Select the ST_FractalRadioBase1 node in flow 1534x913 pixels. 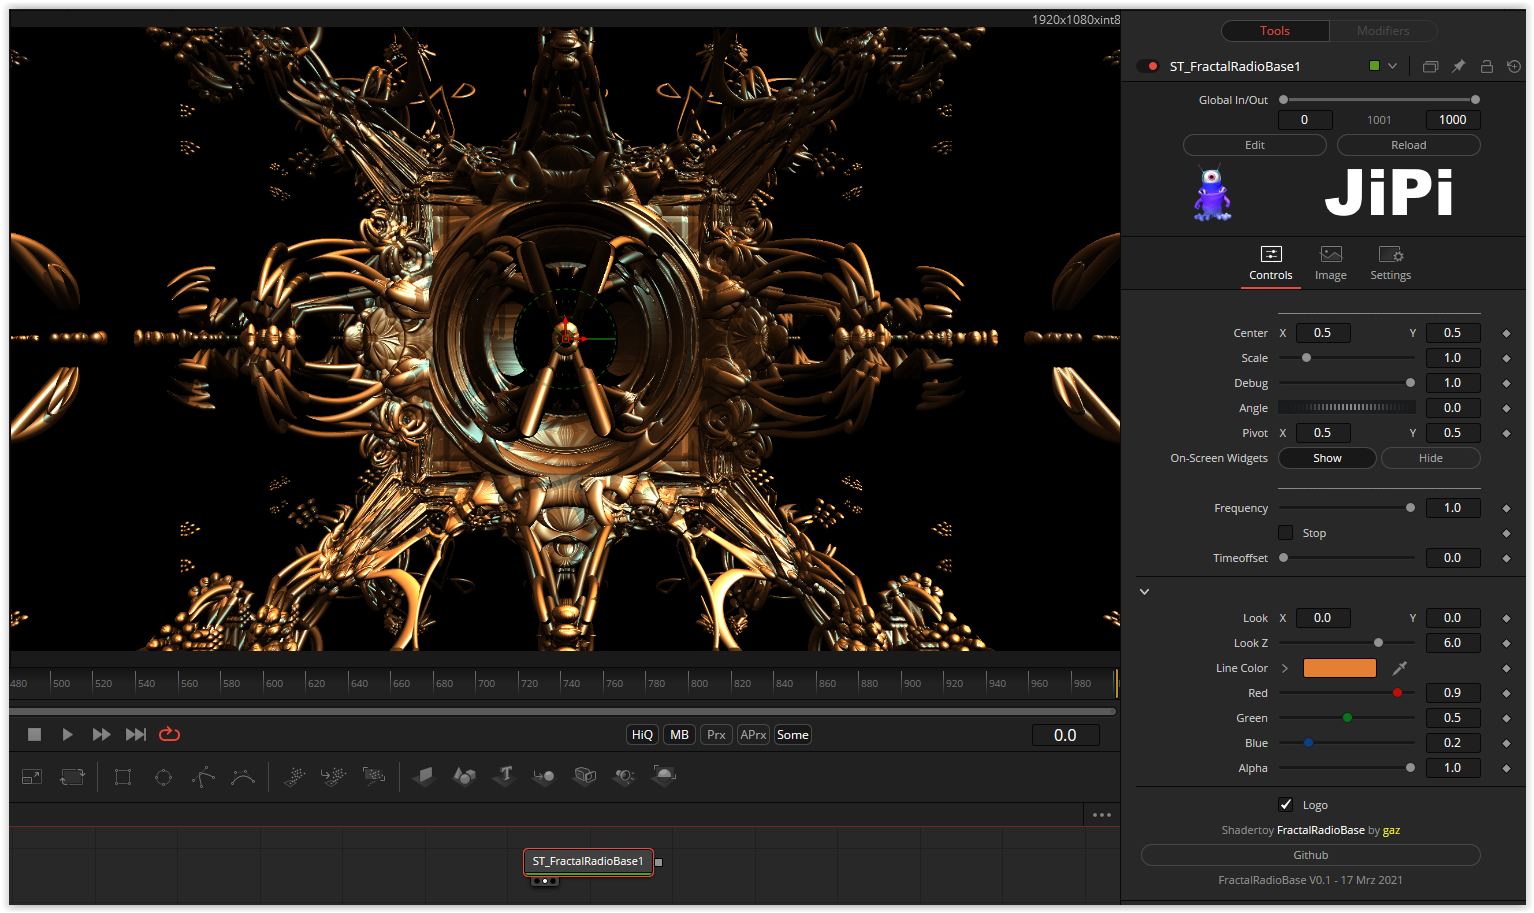point(588,861)
